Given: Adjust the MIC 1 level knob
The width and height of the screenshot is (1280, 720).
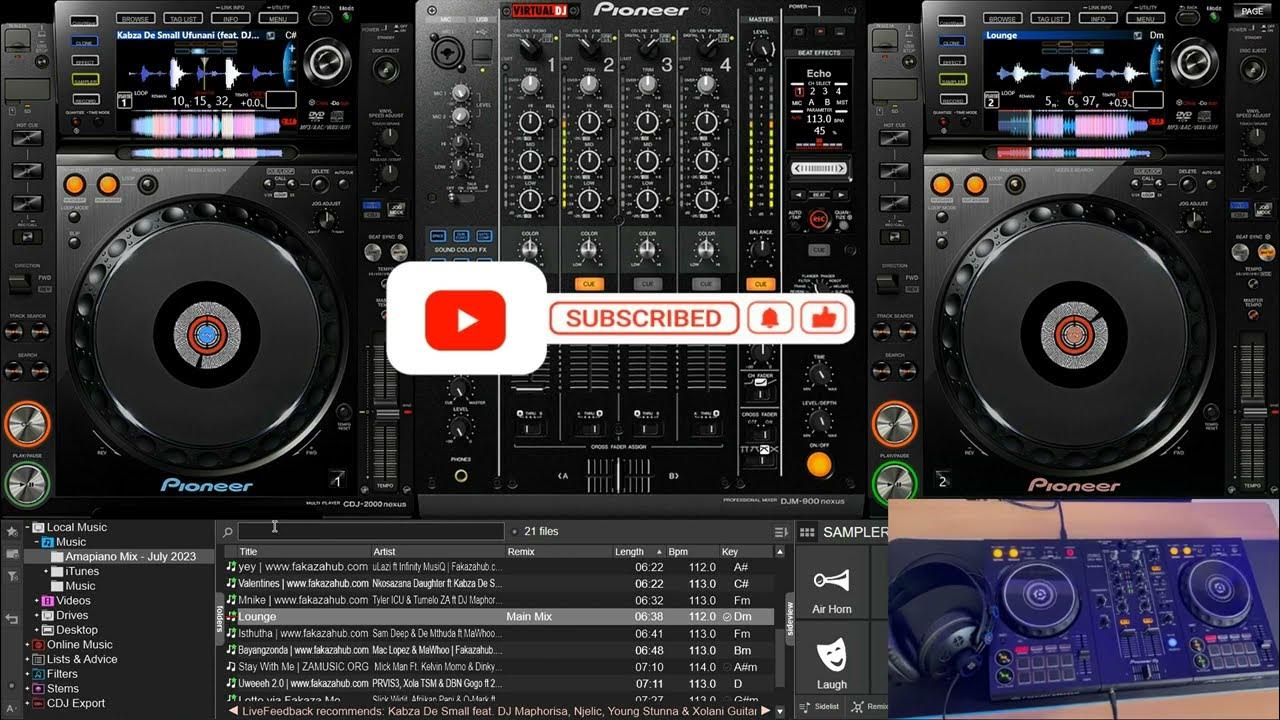Looking at the screenshot, I should coord(460,93).
